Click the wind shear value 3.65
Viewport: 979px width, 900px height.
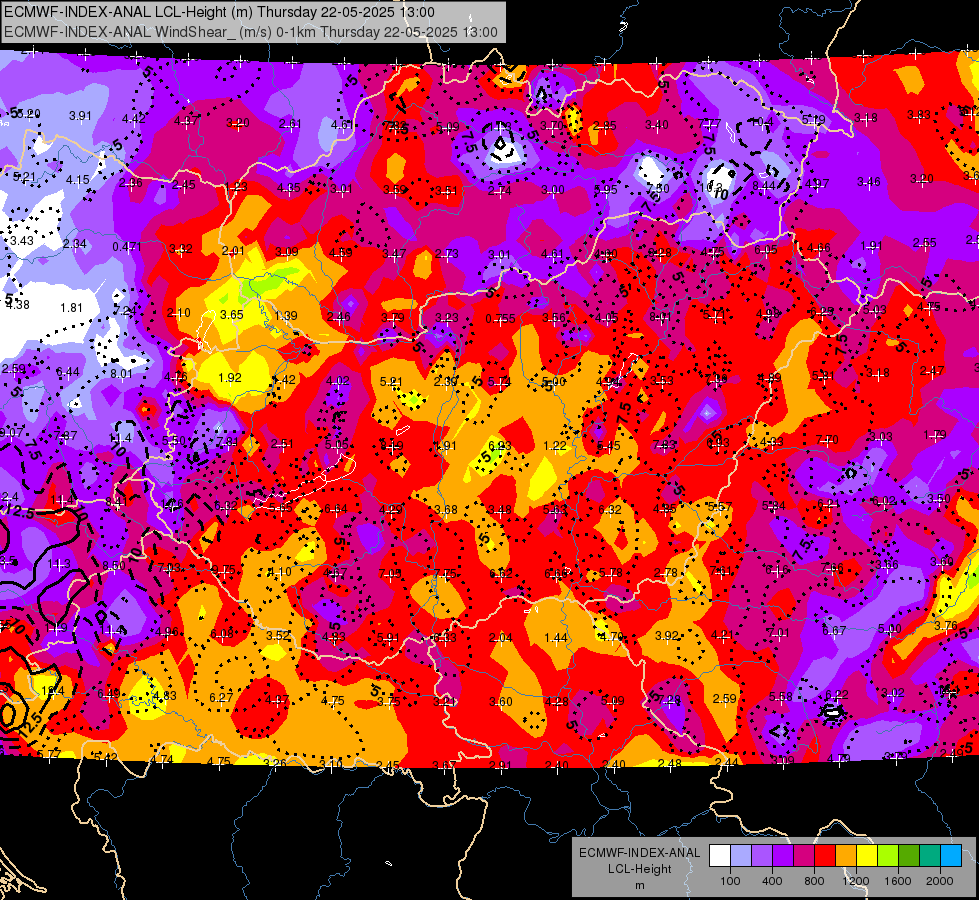(232, 315)
